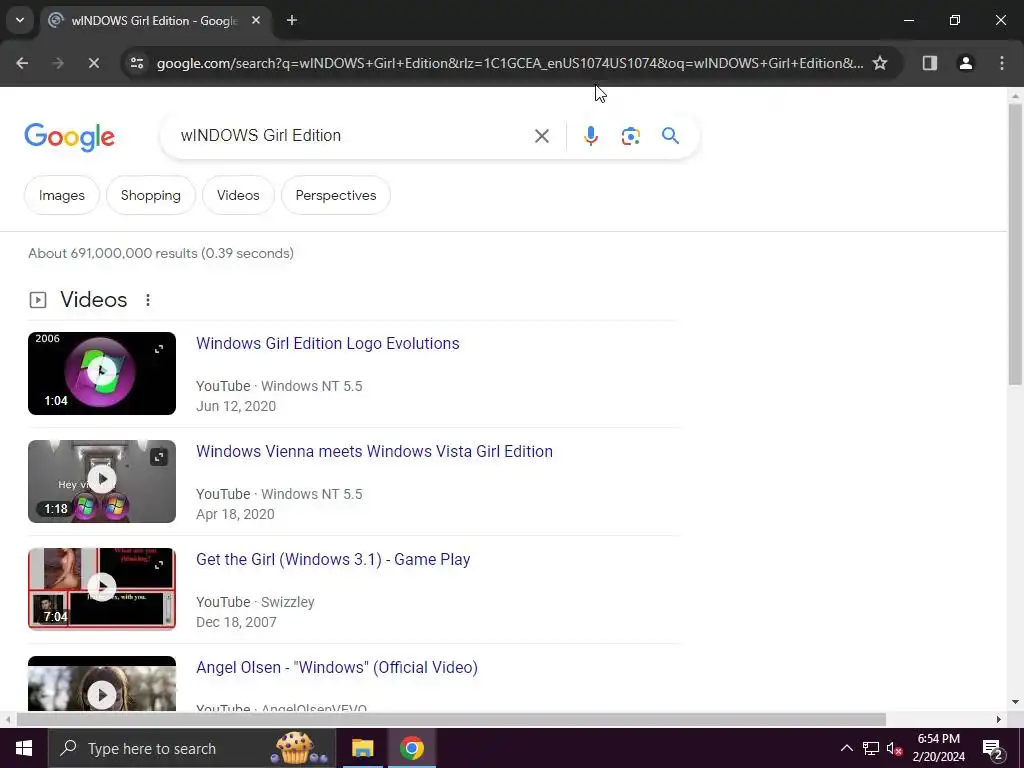Filter results by Perspectives
Viewport: 1024px width, 768px height.
click(336, 195)
